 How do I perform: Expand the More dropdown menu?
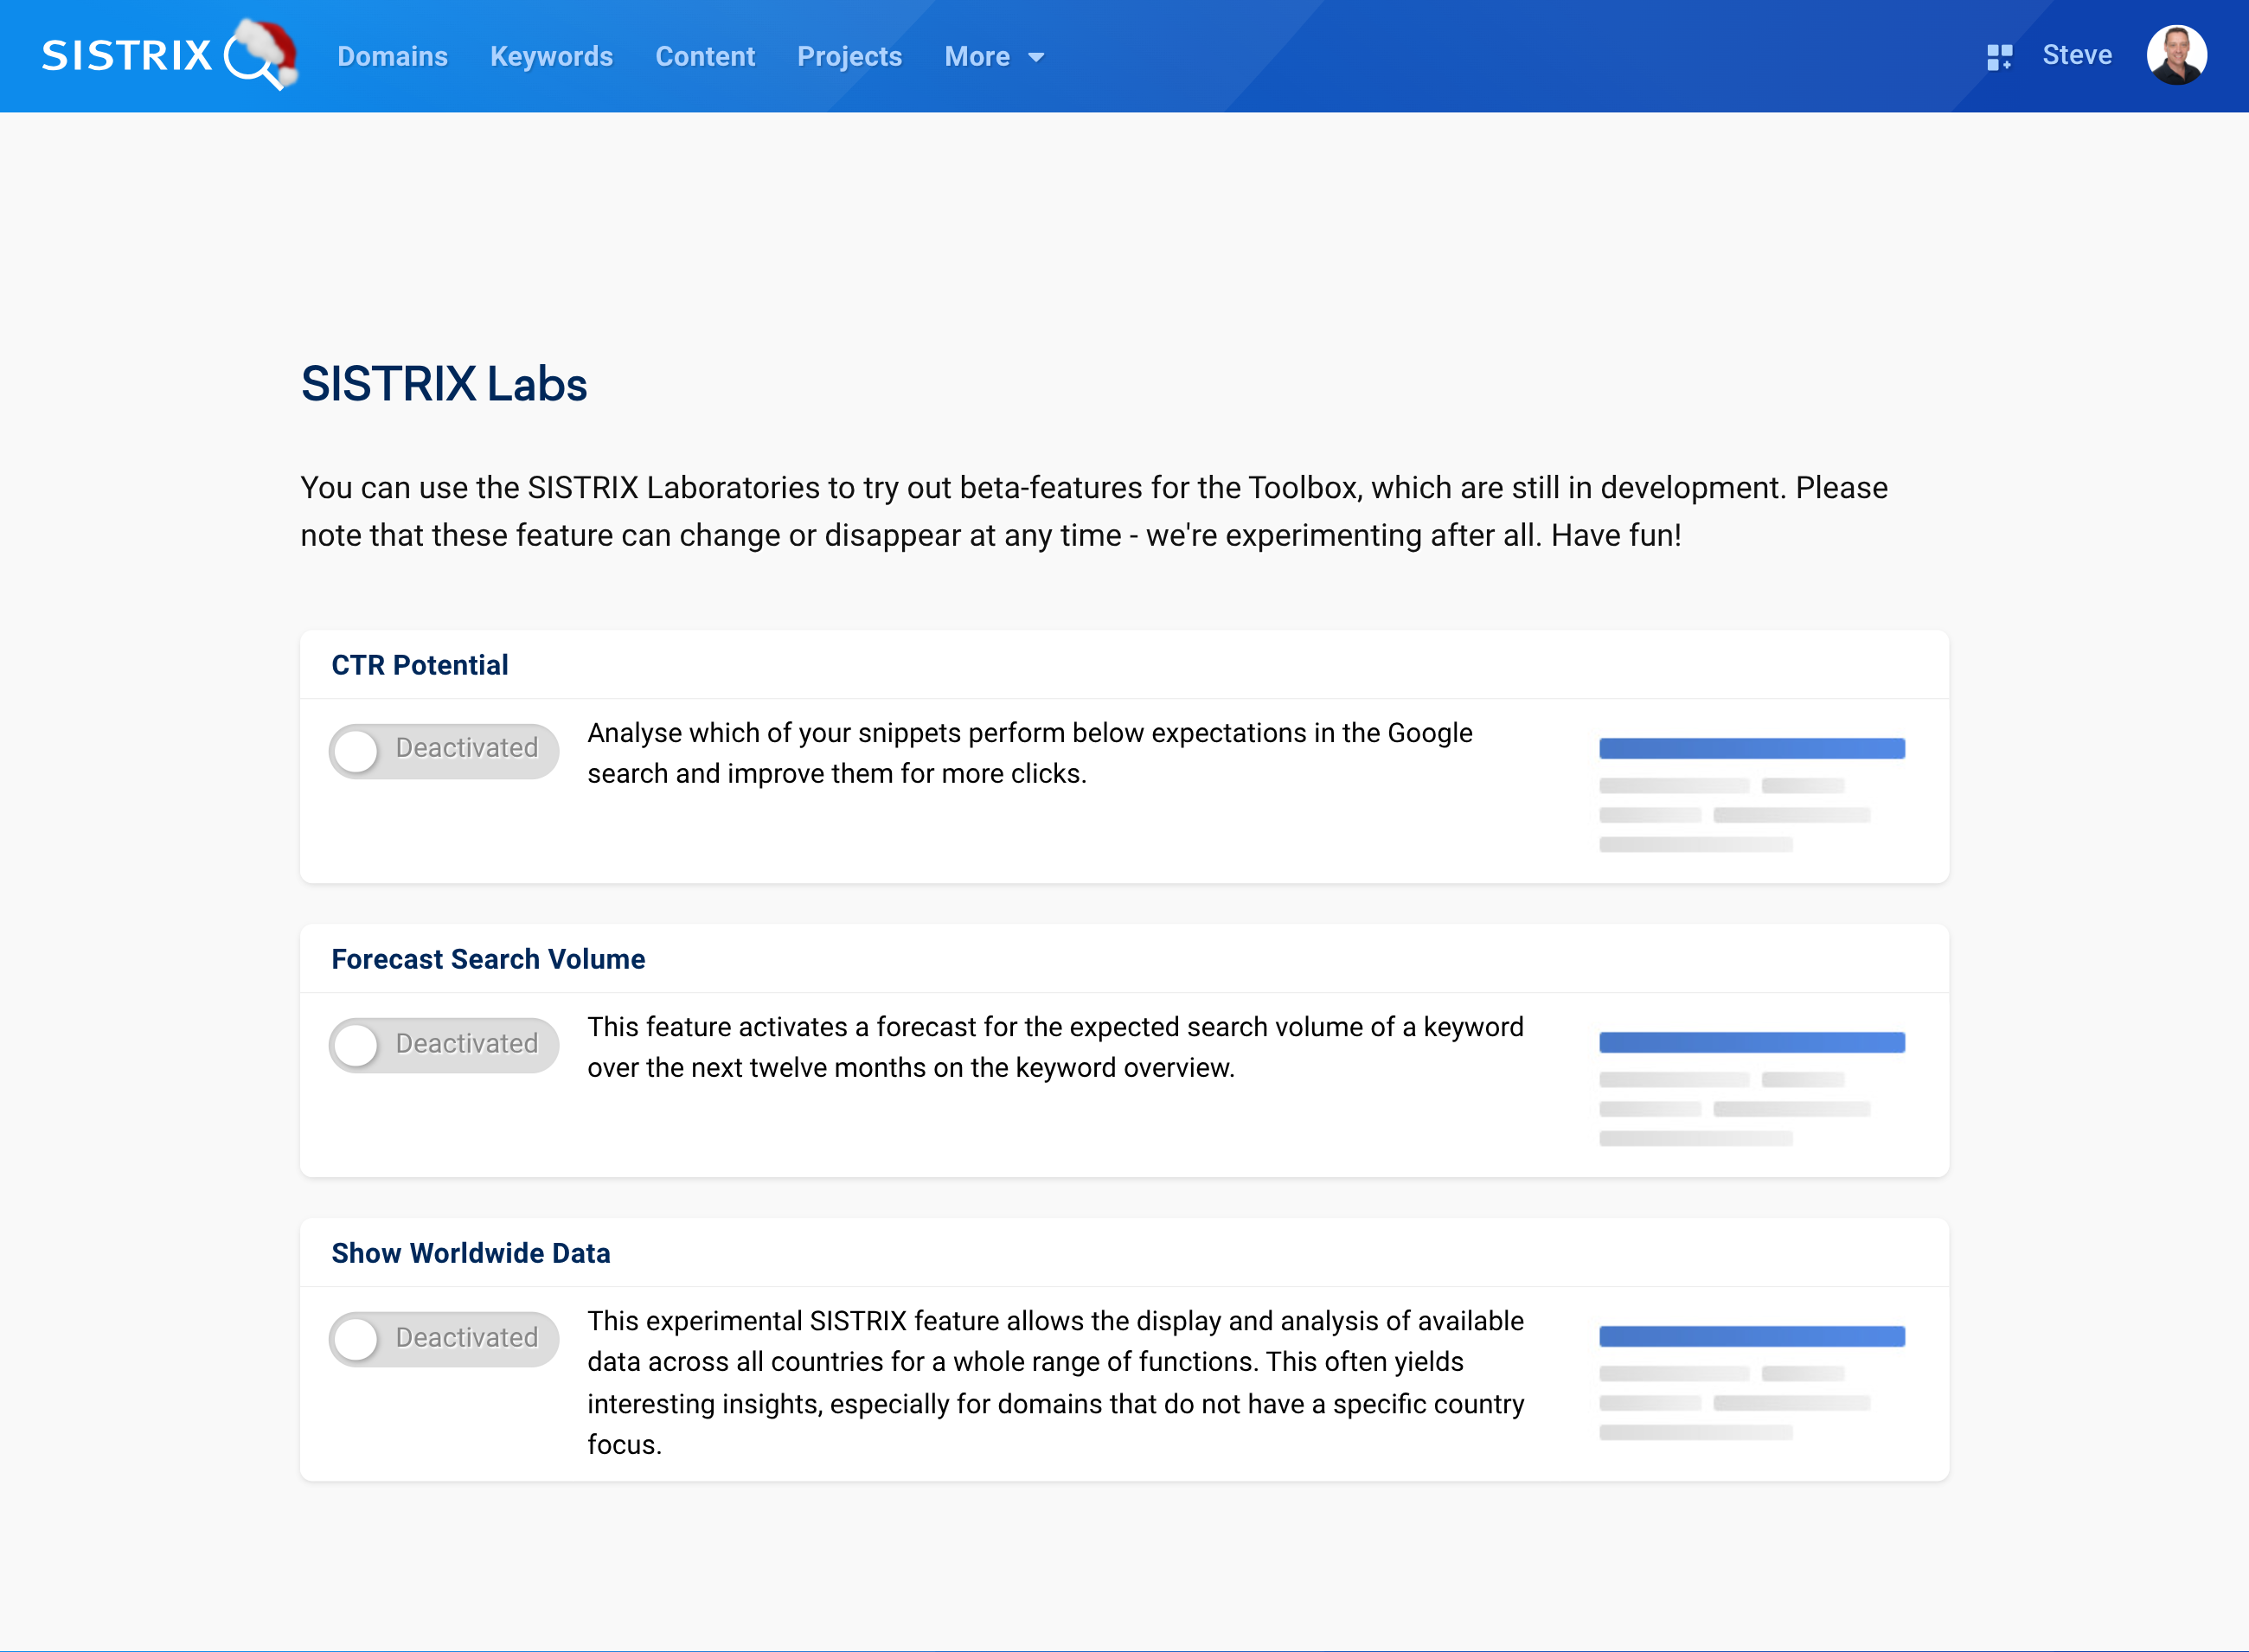coord(977,57)
